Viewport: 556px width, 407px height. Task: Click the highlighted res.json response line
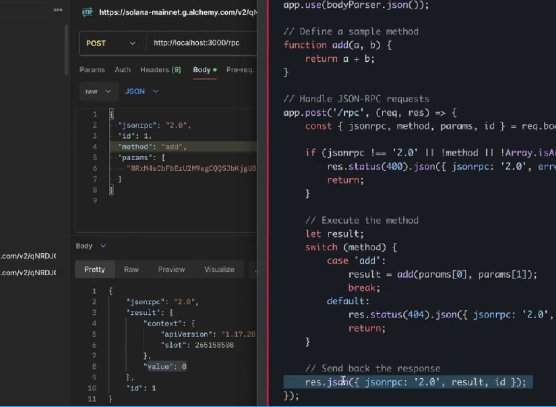point(408,382)
